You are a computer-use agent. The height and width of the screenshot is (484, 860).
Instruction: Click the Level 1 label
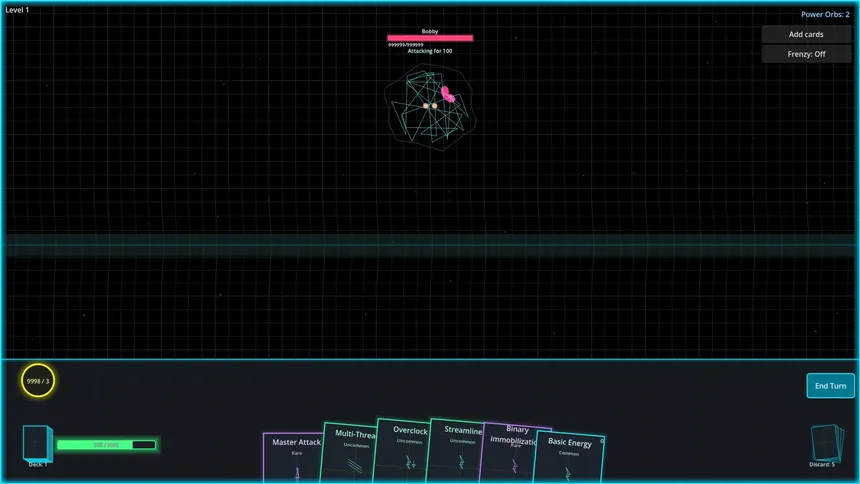coord(17,10)
